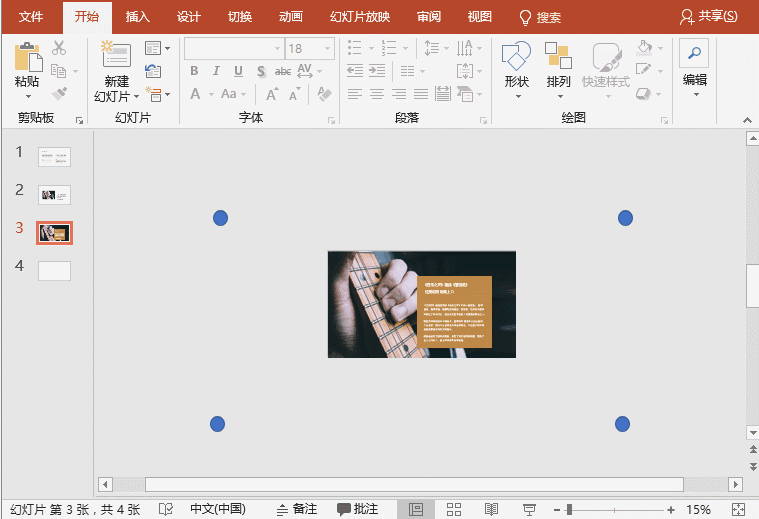This screenshot has height=519, width=759.
Task: Switch to Slide Sorter view in status bar
Action: pos(453,509)
